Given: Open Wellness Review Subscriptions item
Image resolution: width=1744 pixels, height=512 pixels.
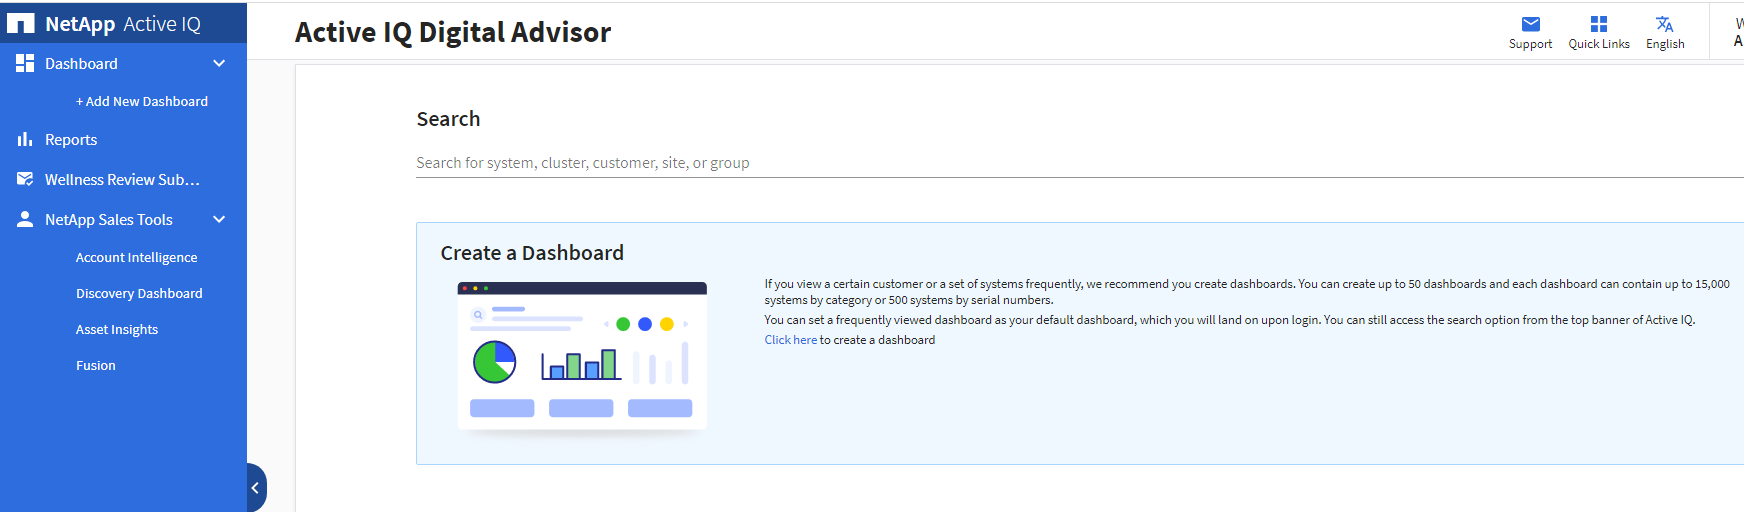Looking at the screenshot, I should pos(122,179).
